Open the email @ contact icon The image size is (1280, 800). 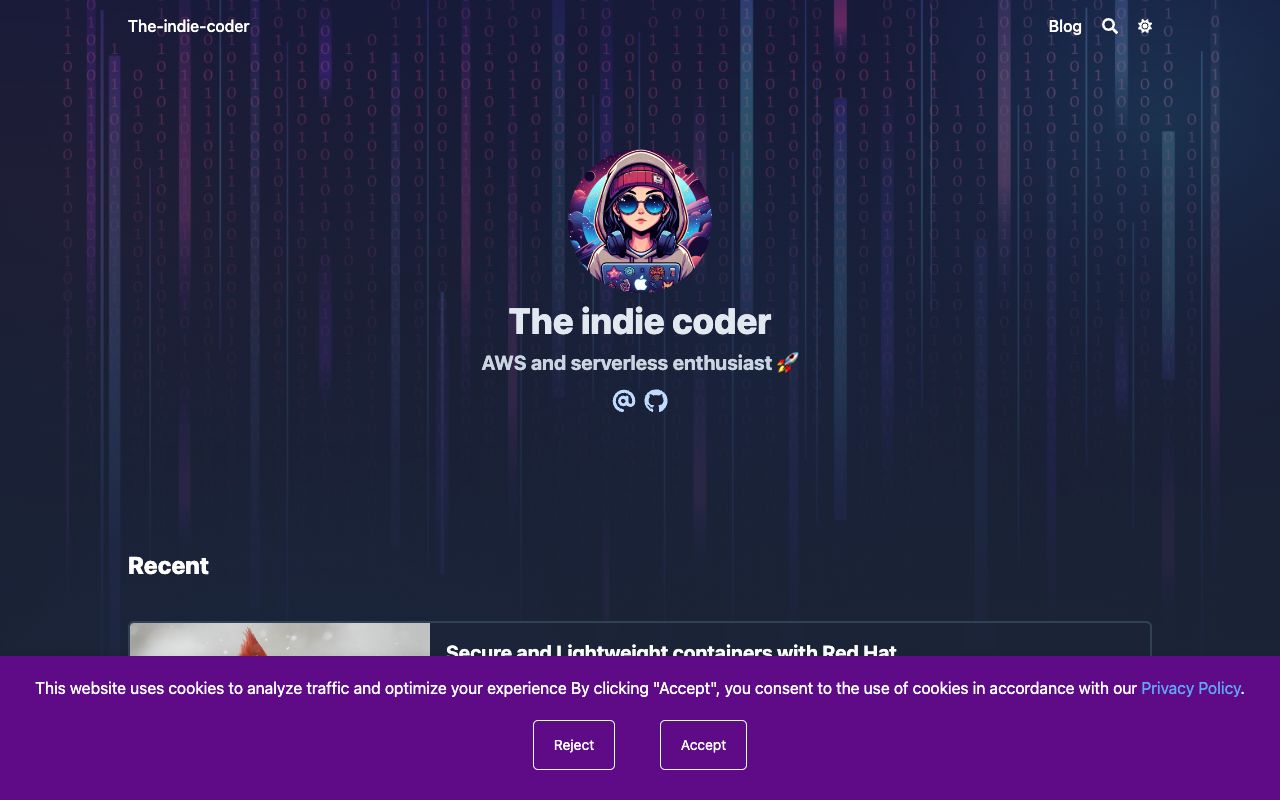pos(624,401)
